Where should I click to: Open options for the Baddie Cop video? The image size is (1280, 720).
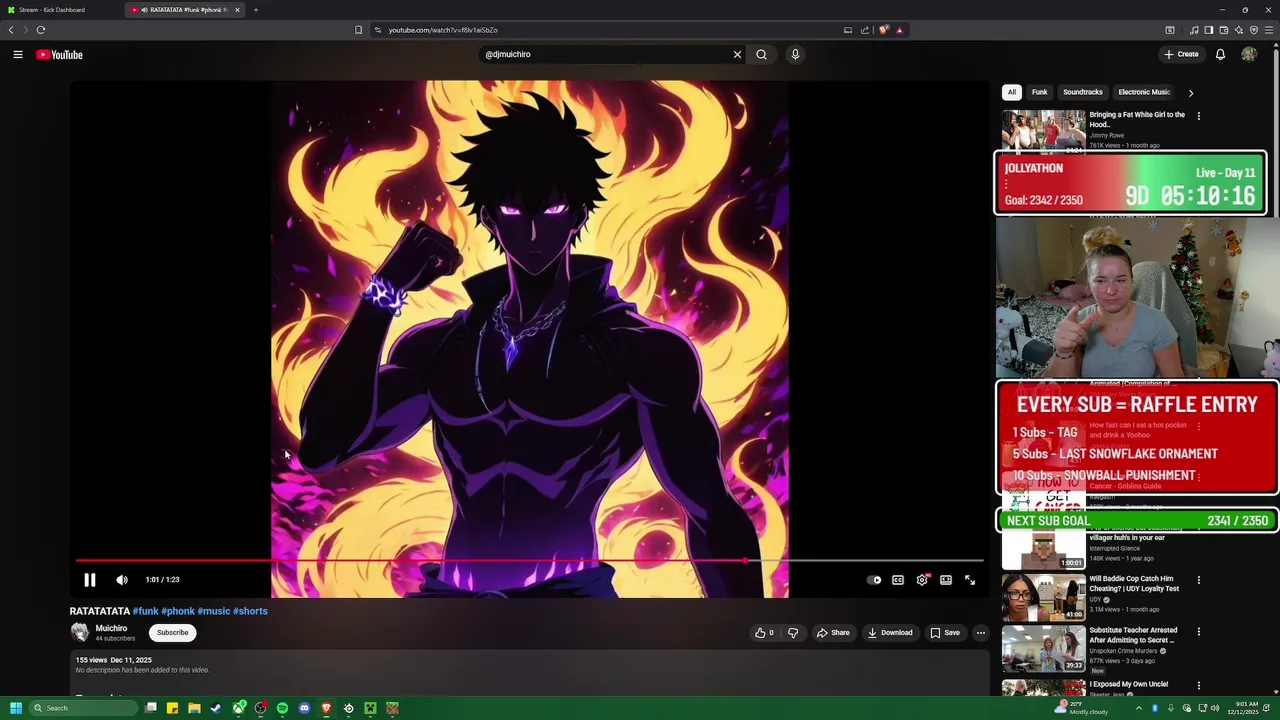tap(1198, 580)
